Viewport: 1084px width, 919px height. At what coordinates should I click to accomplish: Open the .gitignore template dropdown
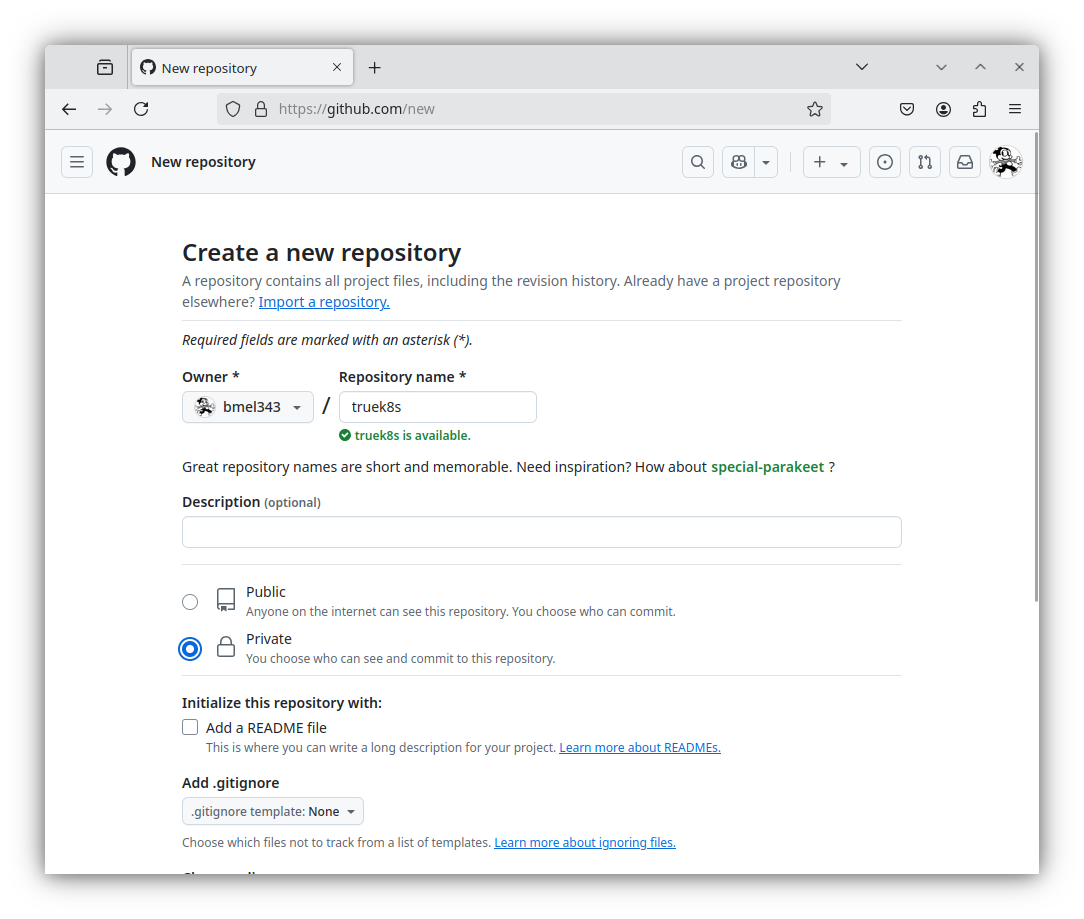[x=273, y=811]
